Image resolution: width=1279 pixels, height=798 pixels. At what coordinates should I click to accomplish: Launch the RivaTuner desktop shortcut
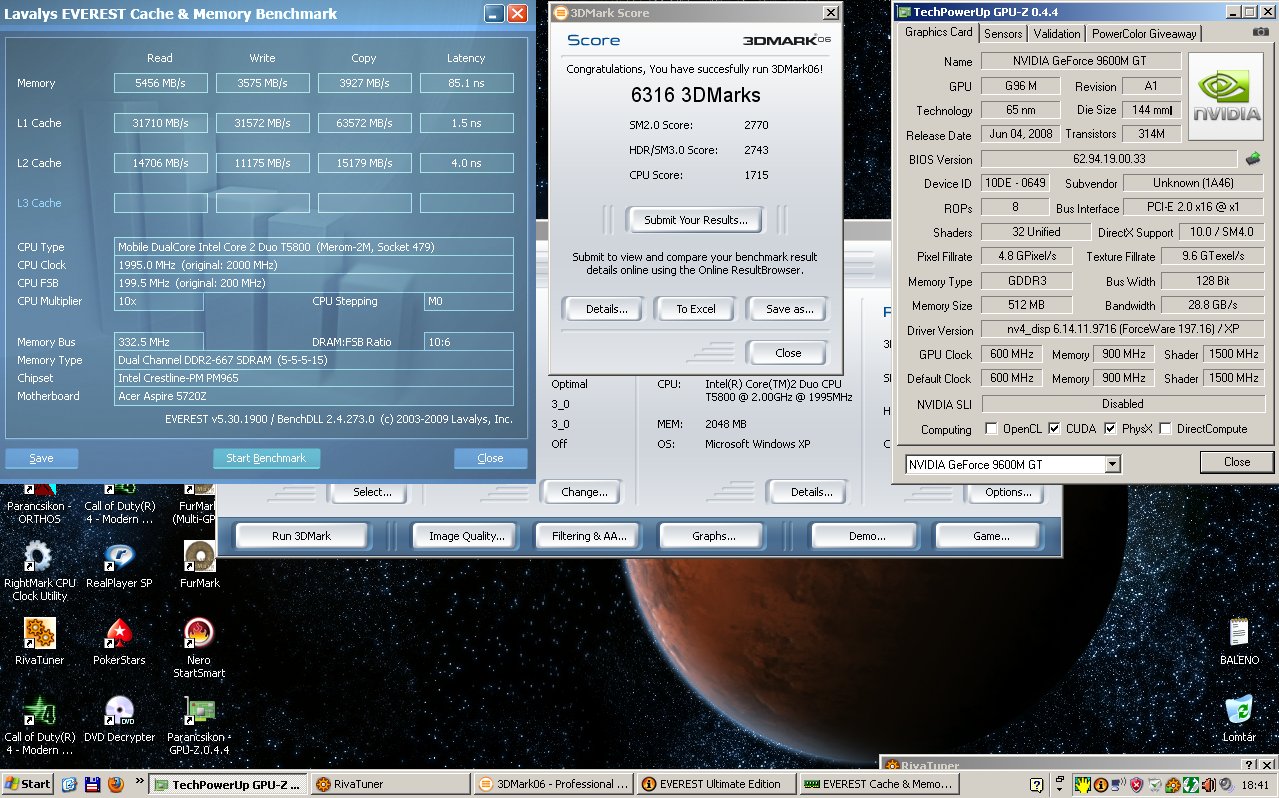[39, 642]
